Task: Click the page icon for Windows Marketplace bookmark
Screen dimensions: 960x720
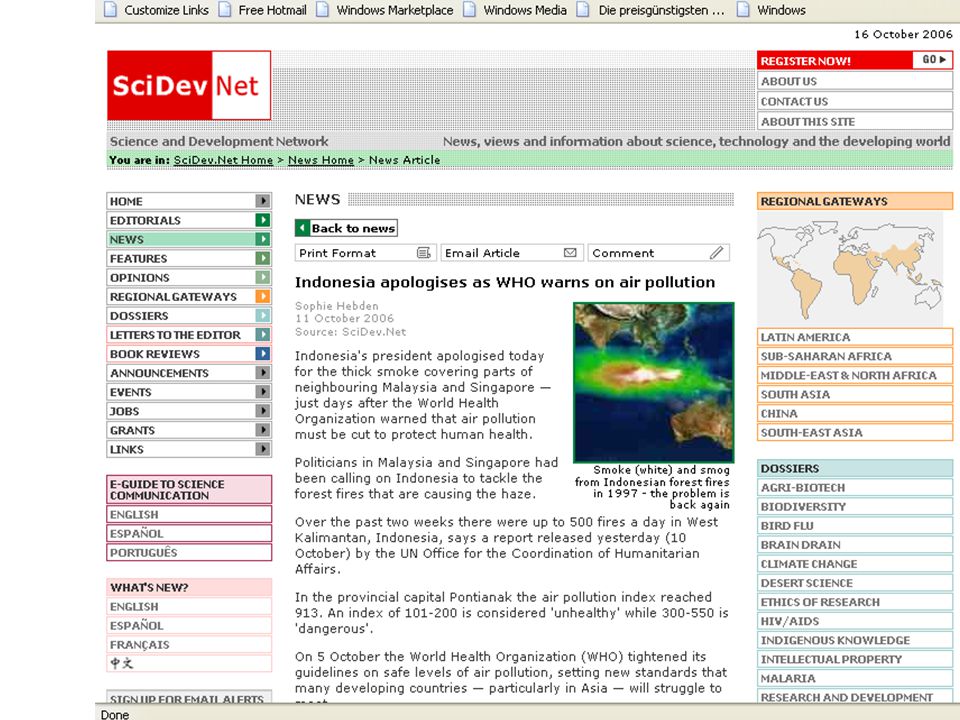Action: pyautogui.click(x=323, y=10)
